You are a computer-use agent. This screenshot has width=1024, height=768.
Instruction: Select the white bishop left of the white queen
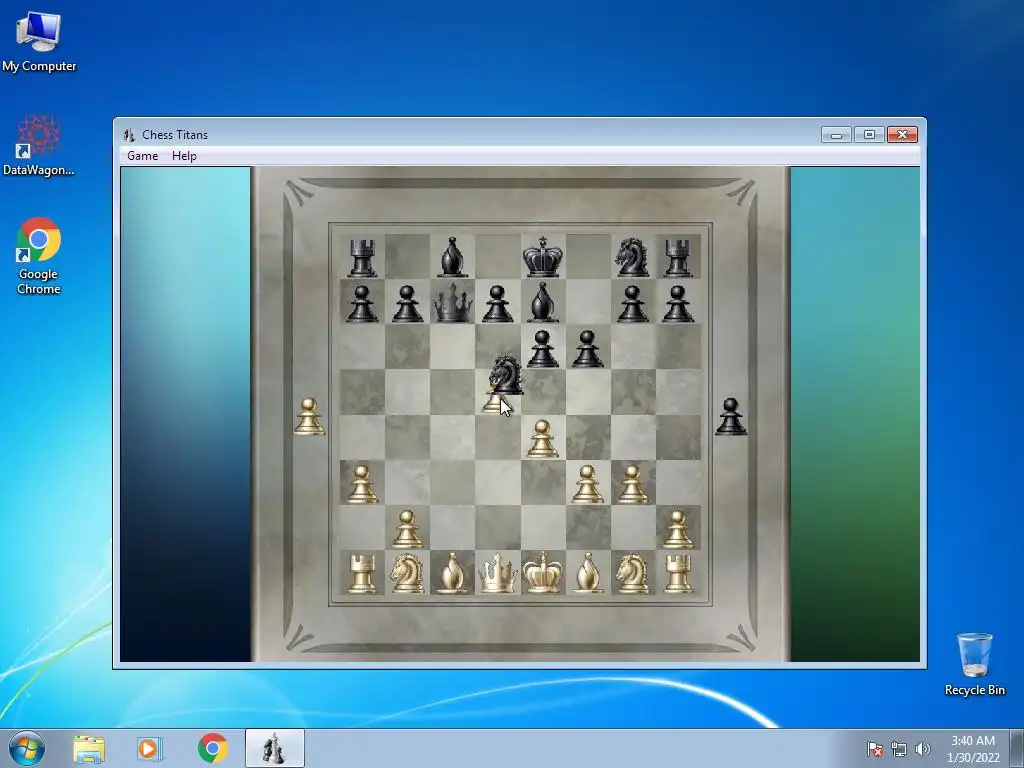coord(453,573)
